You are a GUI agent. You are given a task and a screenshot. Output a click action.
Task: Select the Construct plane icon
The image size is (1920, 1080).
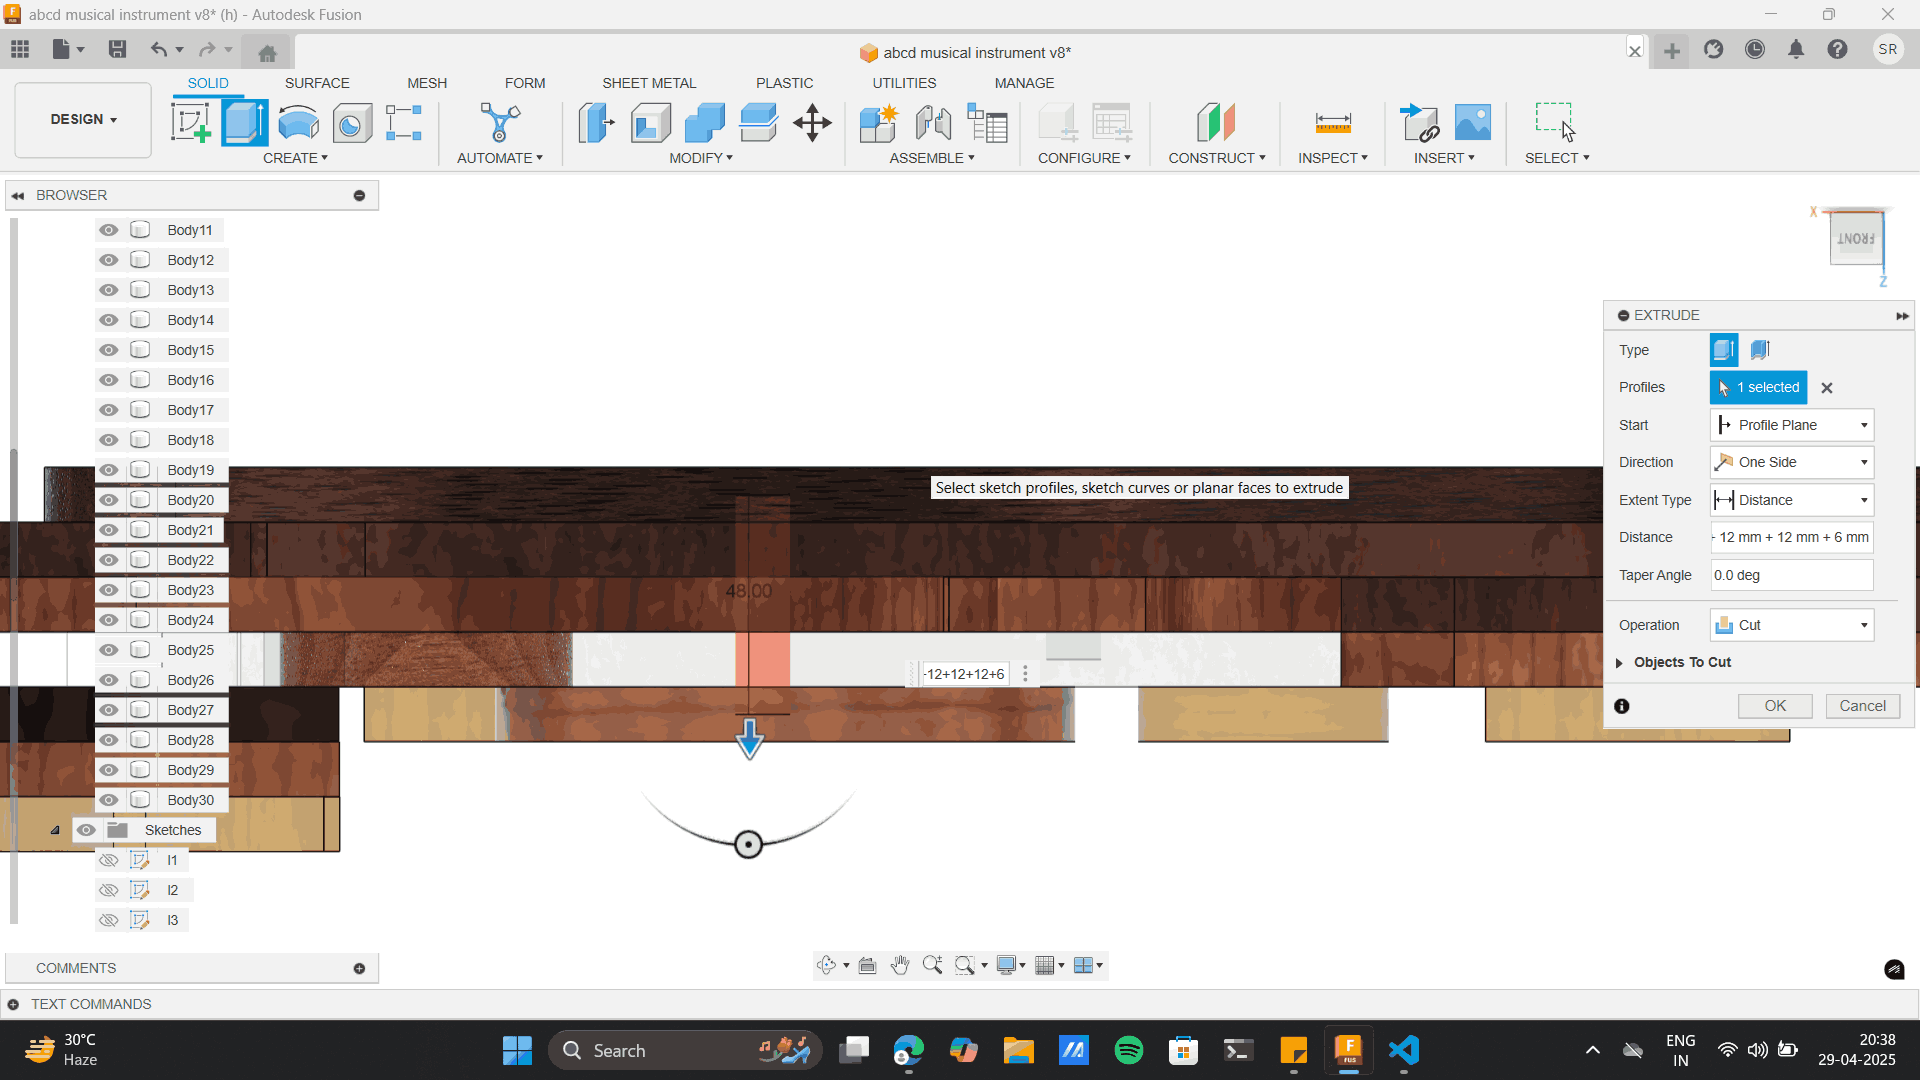pyautogui.click(x=1216, y=123)
